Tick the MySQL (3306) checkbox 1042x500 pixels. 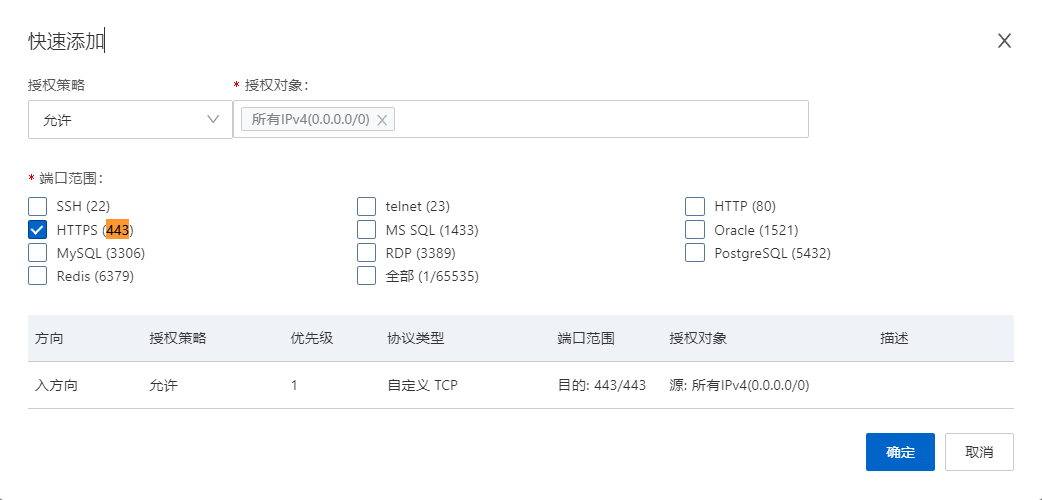pyautogui.click(x=38, y=253)
